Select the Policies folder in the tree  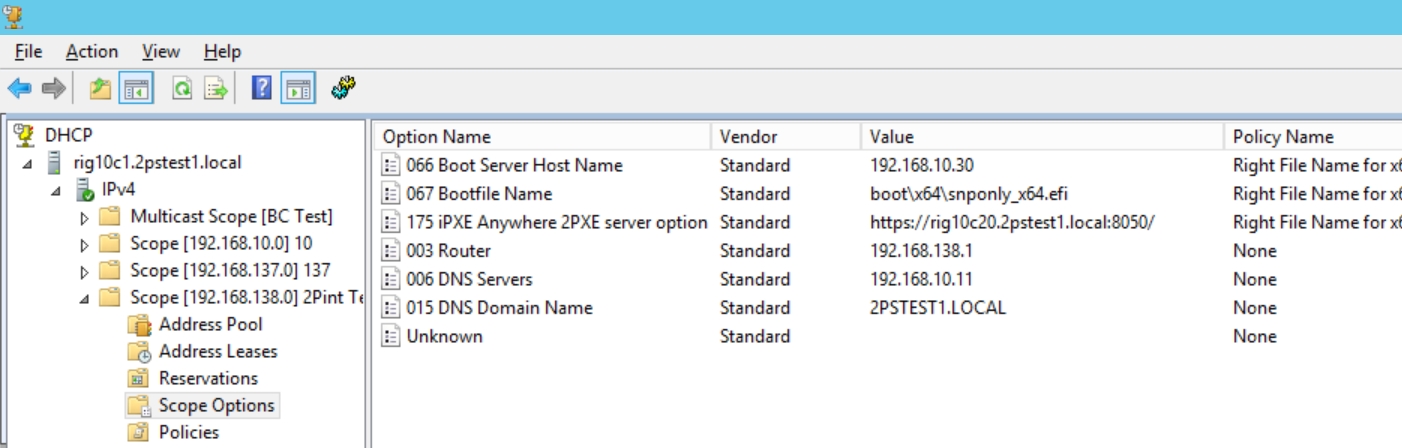pos(188,432)
